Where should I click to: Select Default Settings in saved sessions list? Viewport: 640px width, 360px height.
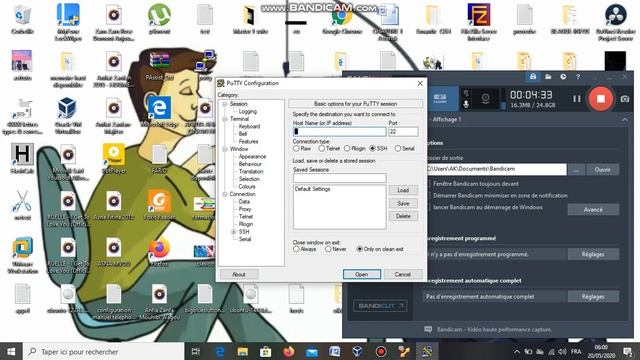pos(313,189)
